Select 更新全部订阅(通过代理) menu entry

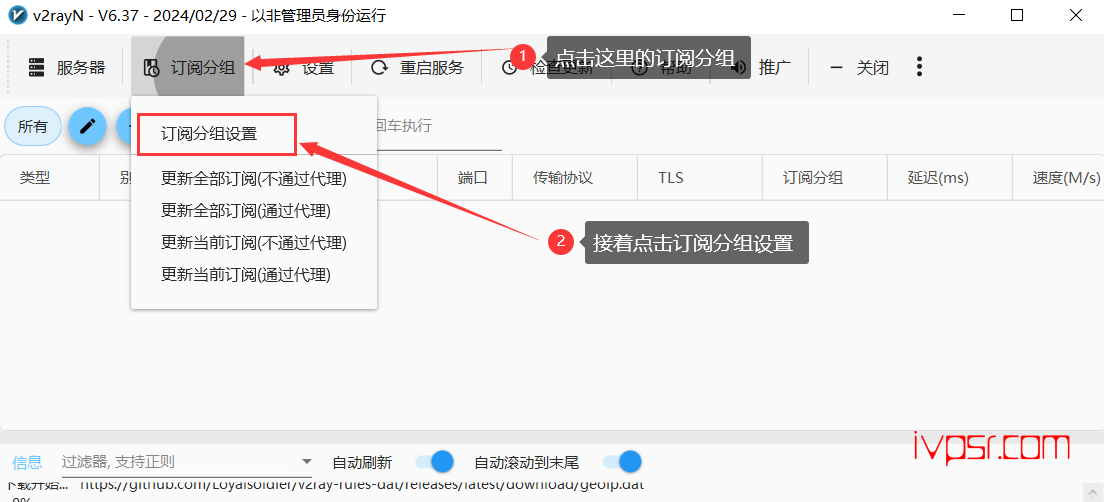pyautogui.click(x=246, y=211)
